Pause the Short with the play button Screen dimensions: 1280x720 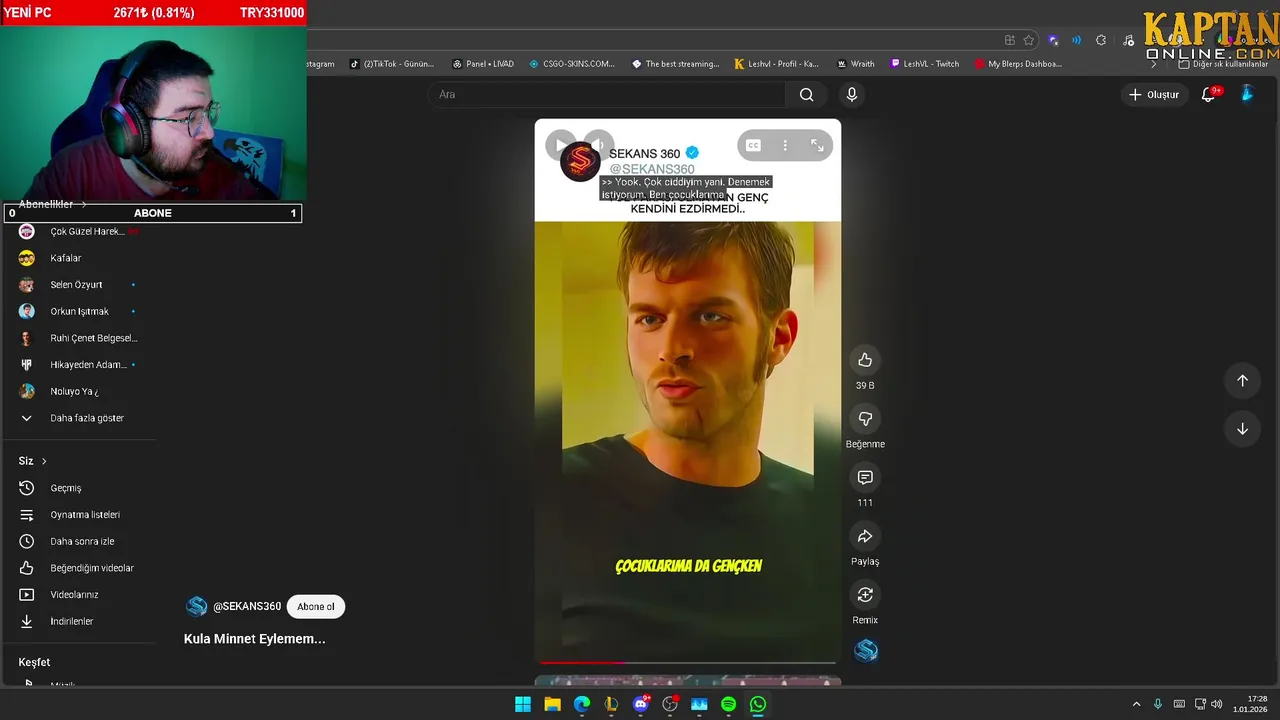pos(560,145)
